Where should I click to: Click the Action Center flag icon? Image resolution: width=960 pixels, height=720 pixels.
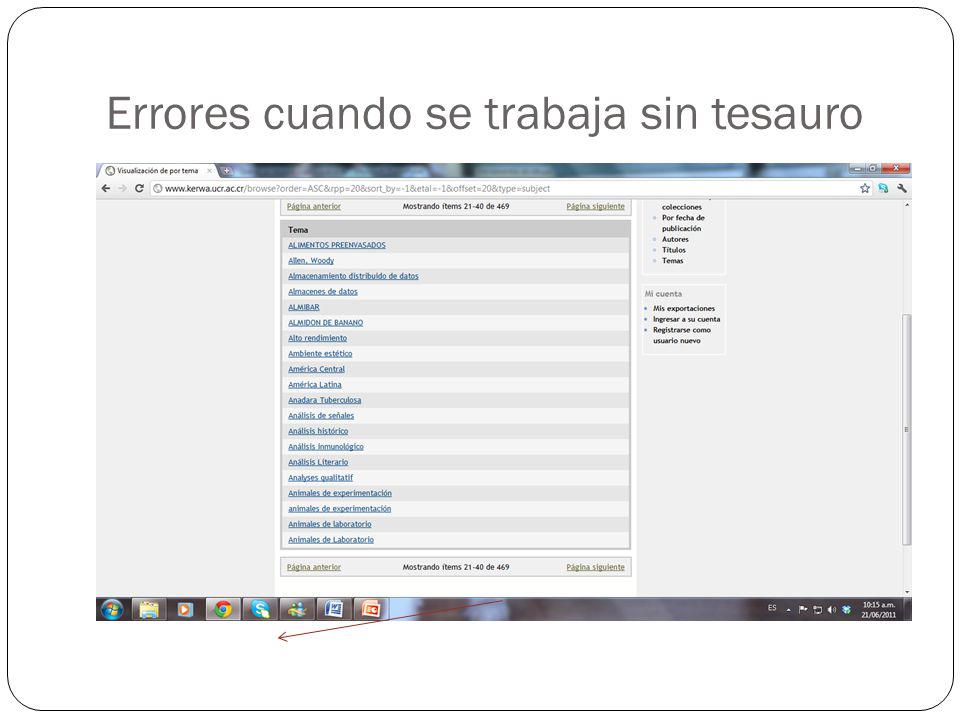coord(803,609)
